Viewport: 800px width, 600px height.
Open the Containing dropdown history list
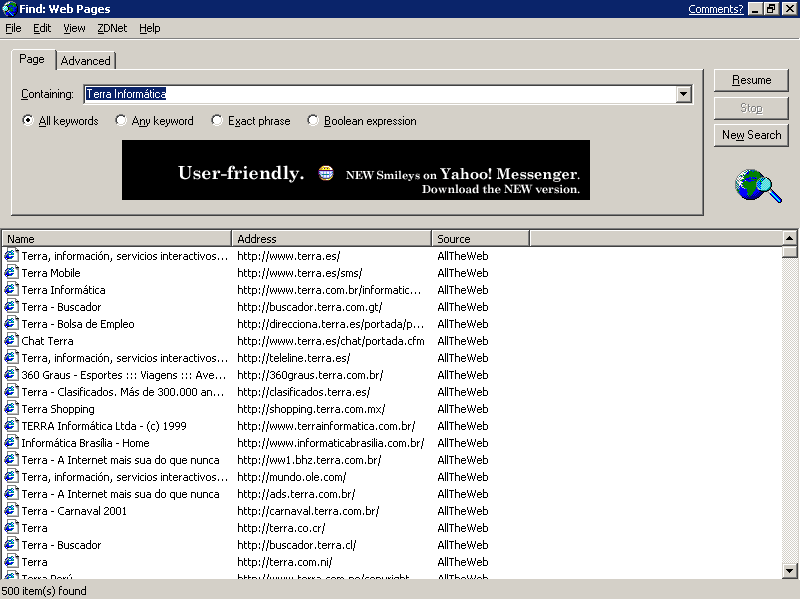pyautogui.click(x=684, y=94)
